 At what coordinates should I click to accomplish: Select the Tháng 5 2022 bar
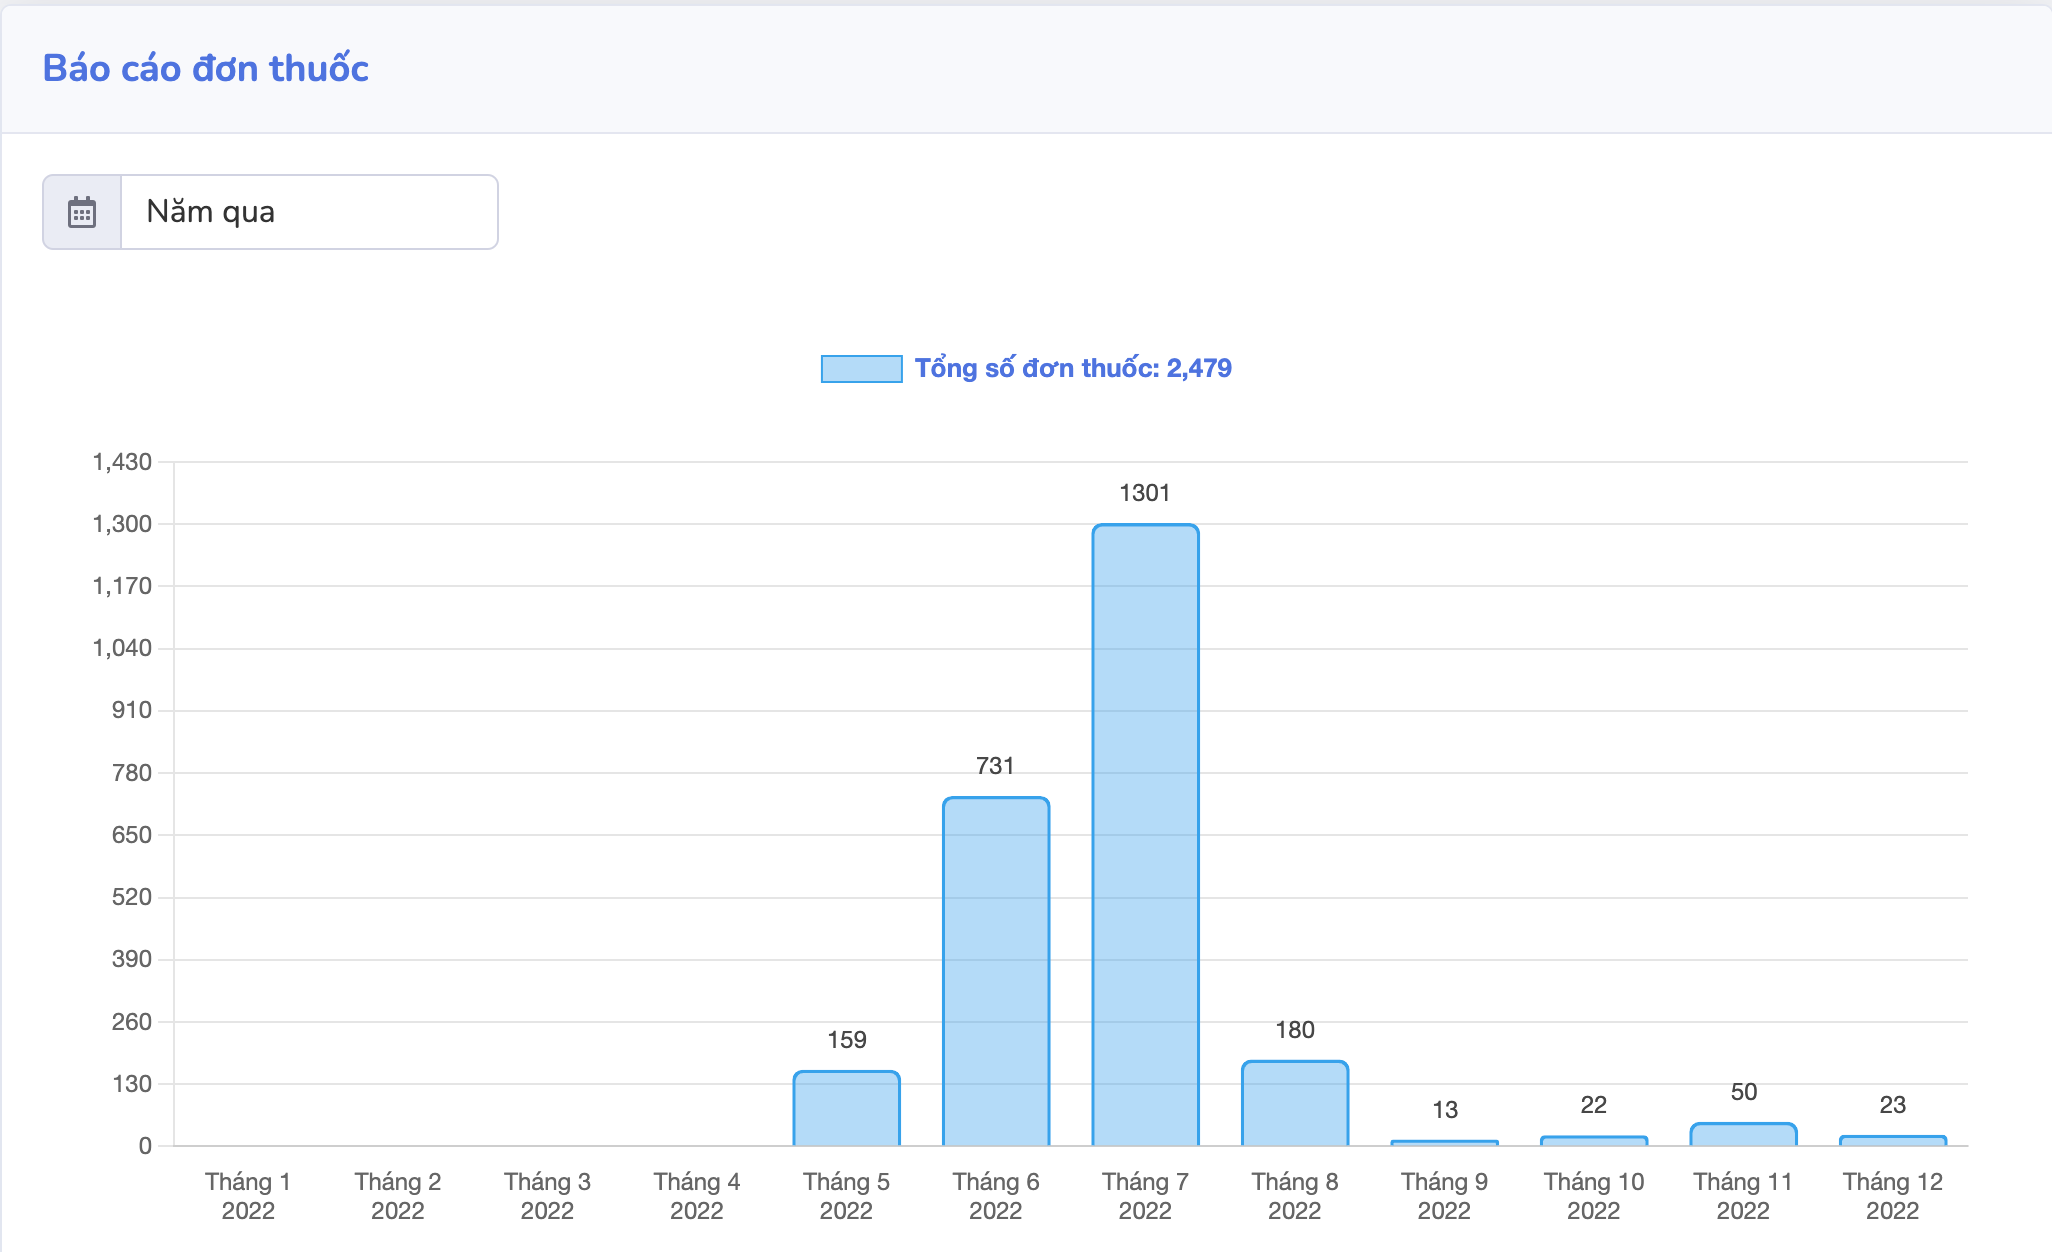(x=846, y=1108)
